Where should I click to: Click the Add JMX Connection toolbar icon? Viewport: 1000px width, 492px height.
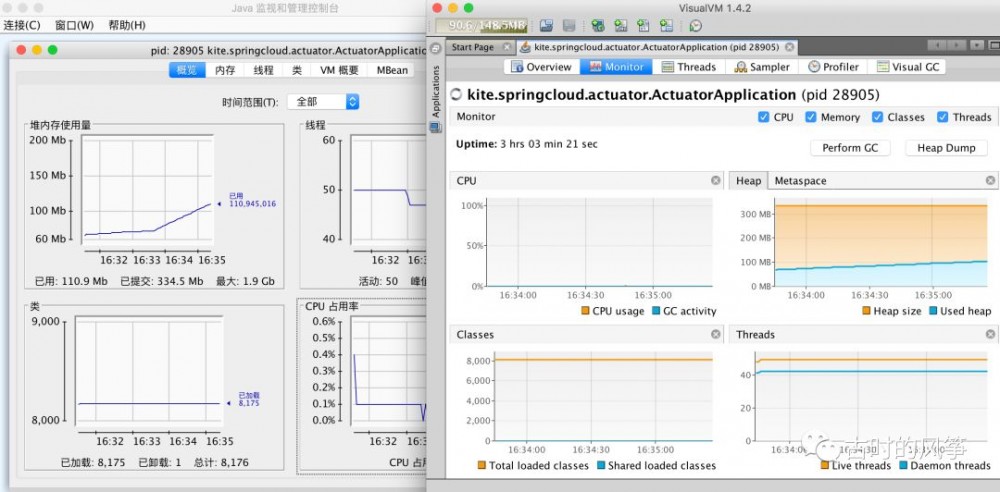[598, 26]
